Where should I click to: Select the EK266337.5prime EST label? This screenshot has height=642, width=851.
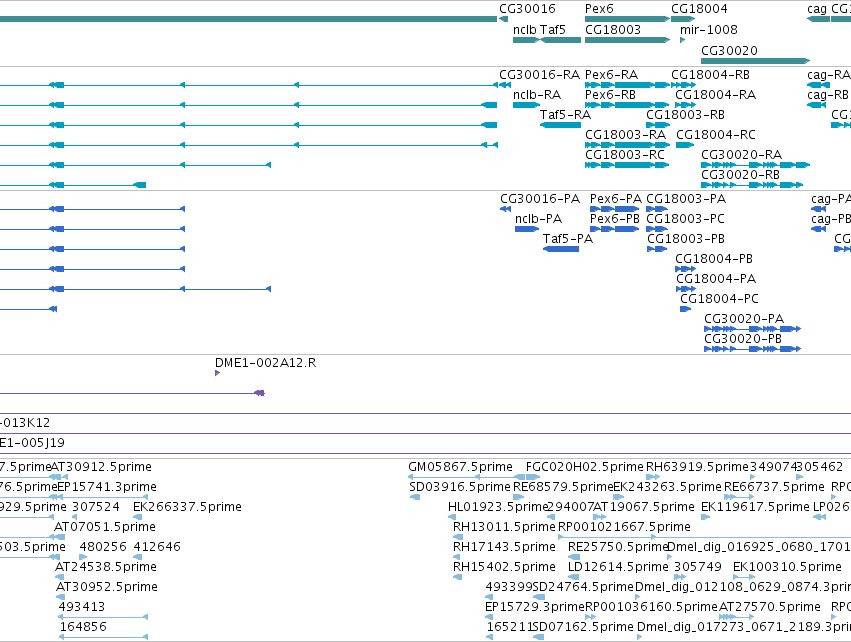(x=187, y=506)
